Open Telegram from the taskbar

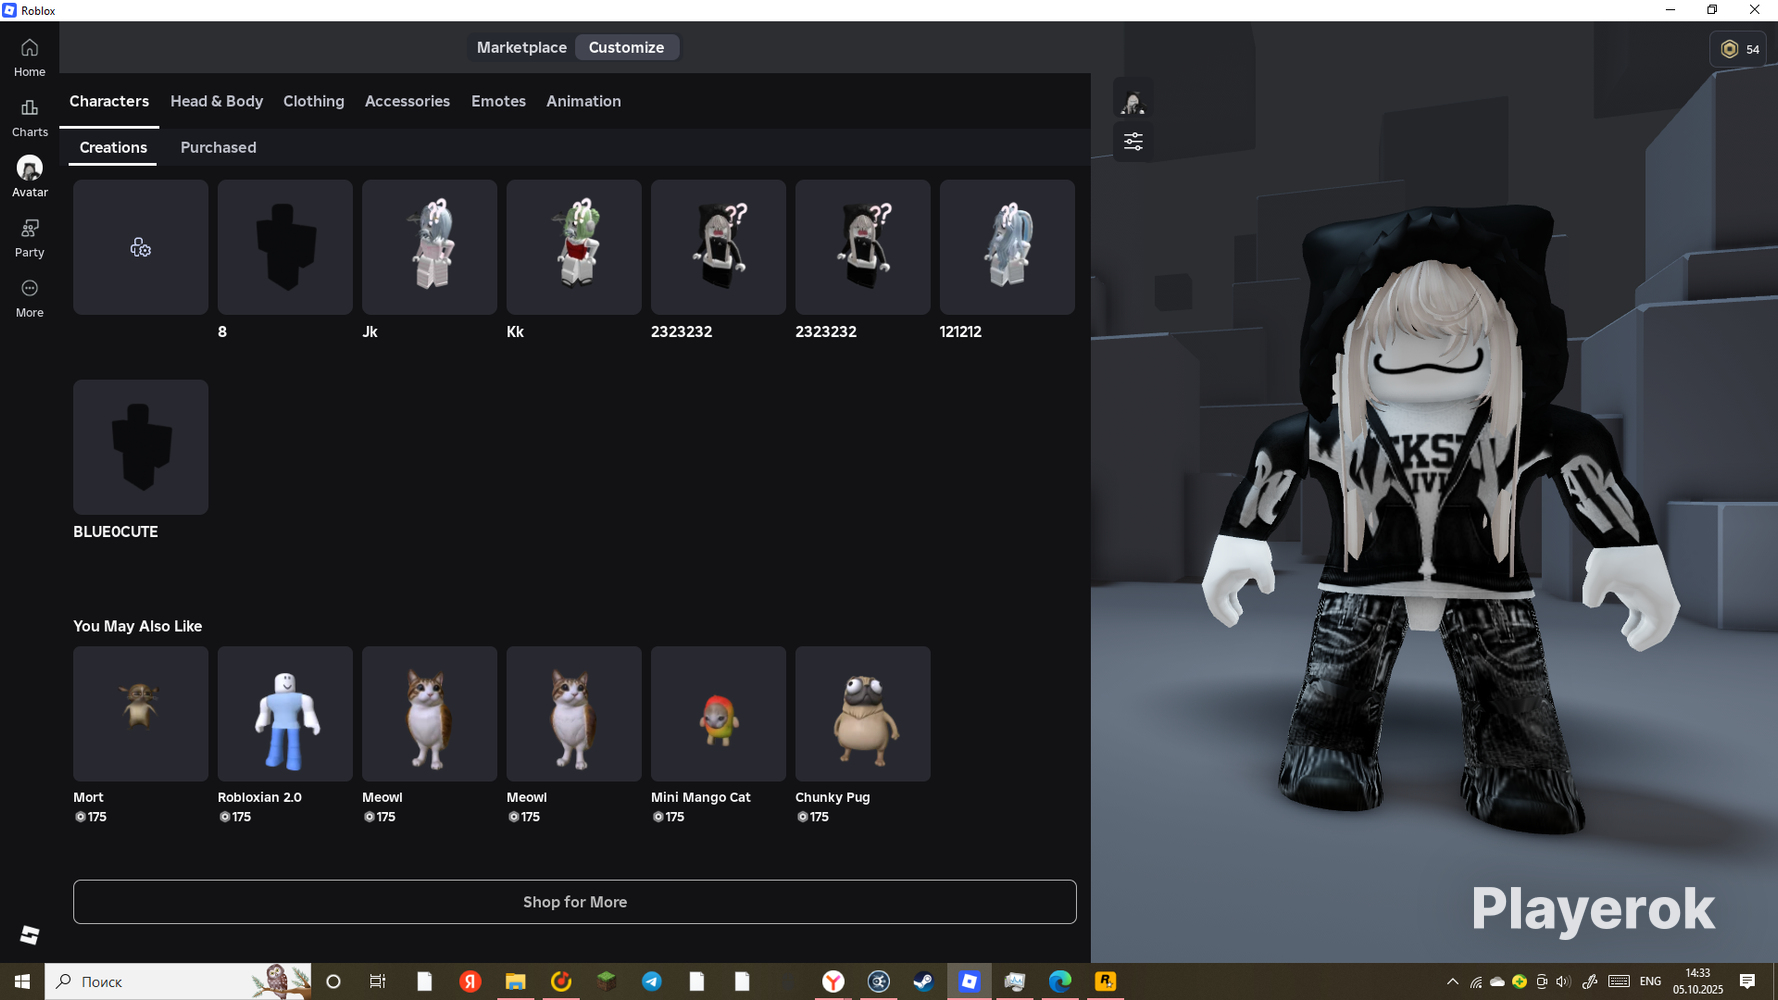click(652, 981)
